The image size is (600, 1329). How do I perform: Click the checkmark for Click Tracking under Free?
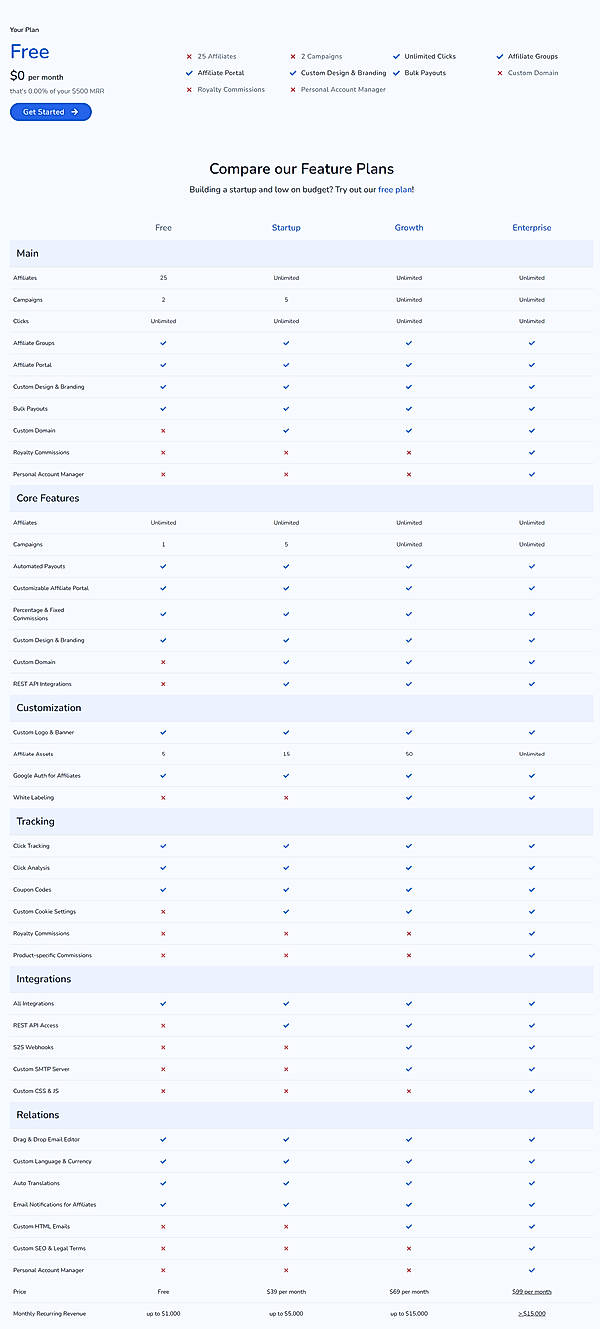163,845
